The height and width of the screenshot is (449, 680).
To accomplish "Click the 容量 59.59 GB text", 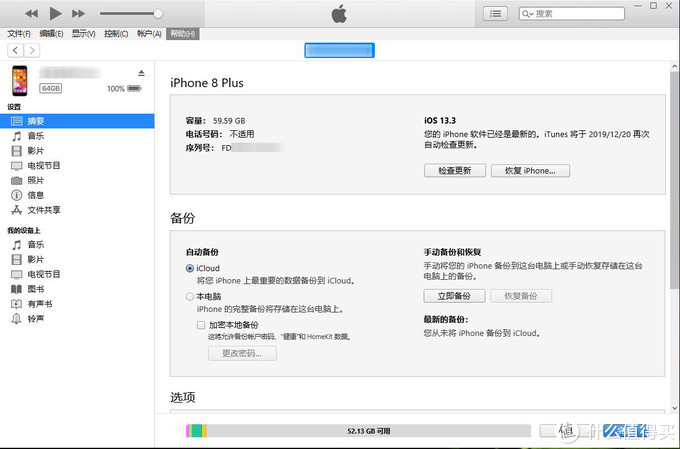I will [x=216, y=121].
